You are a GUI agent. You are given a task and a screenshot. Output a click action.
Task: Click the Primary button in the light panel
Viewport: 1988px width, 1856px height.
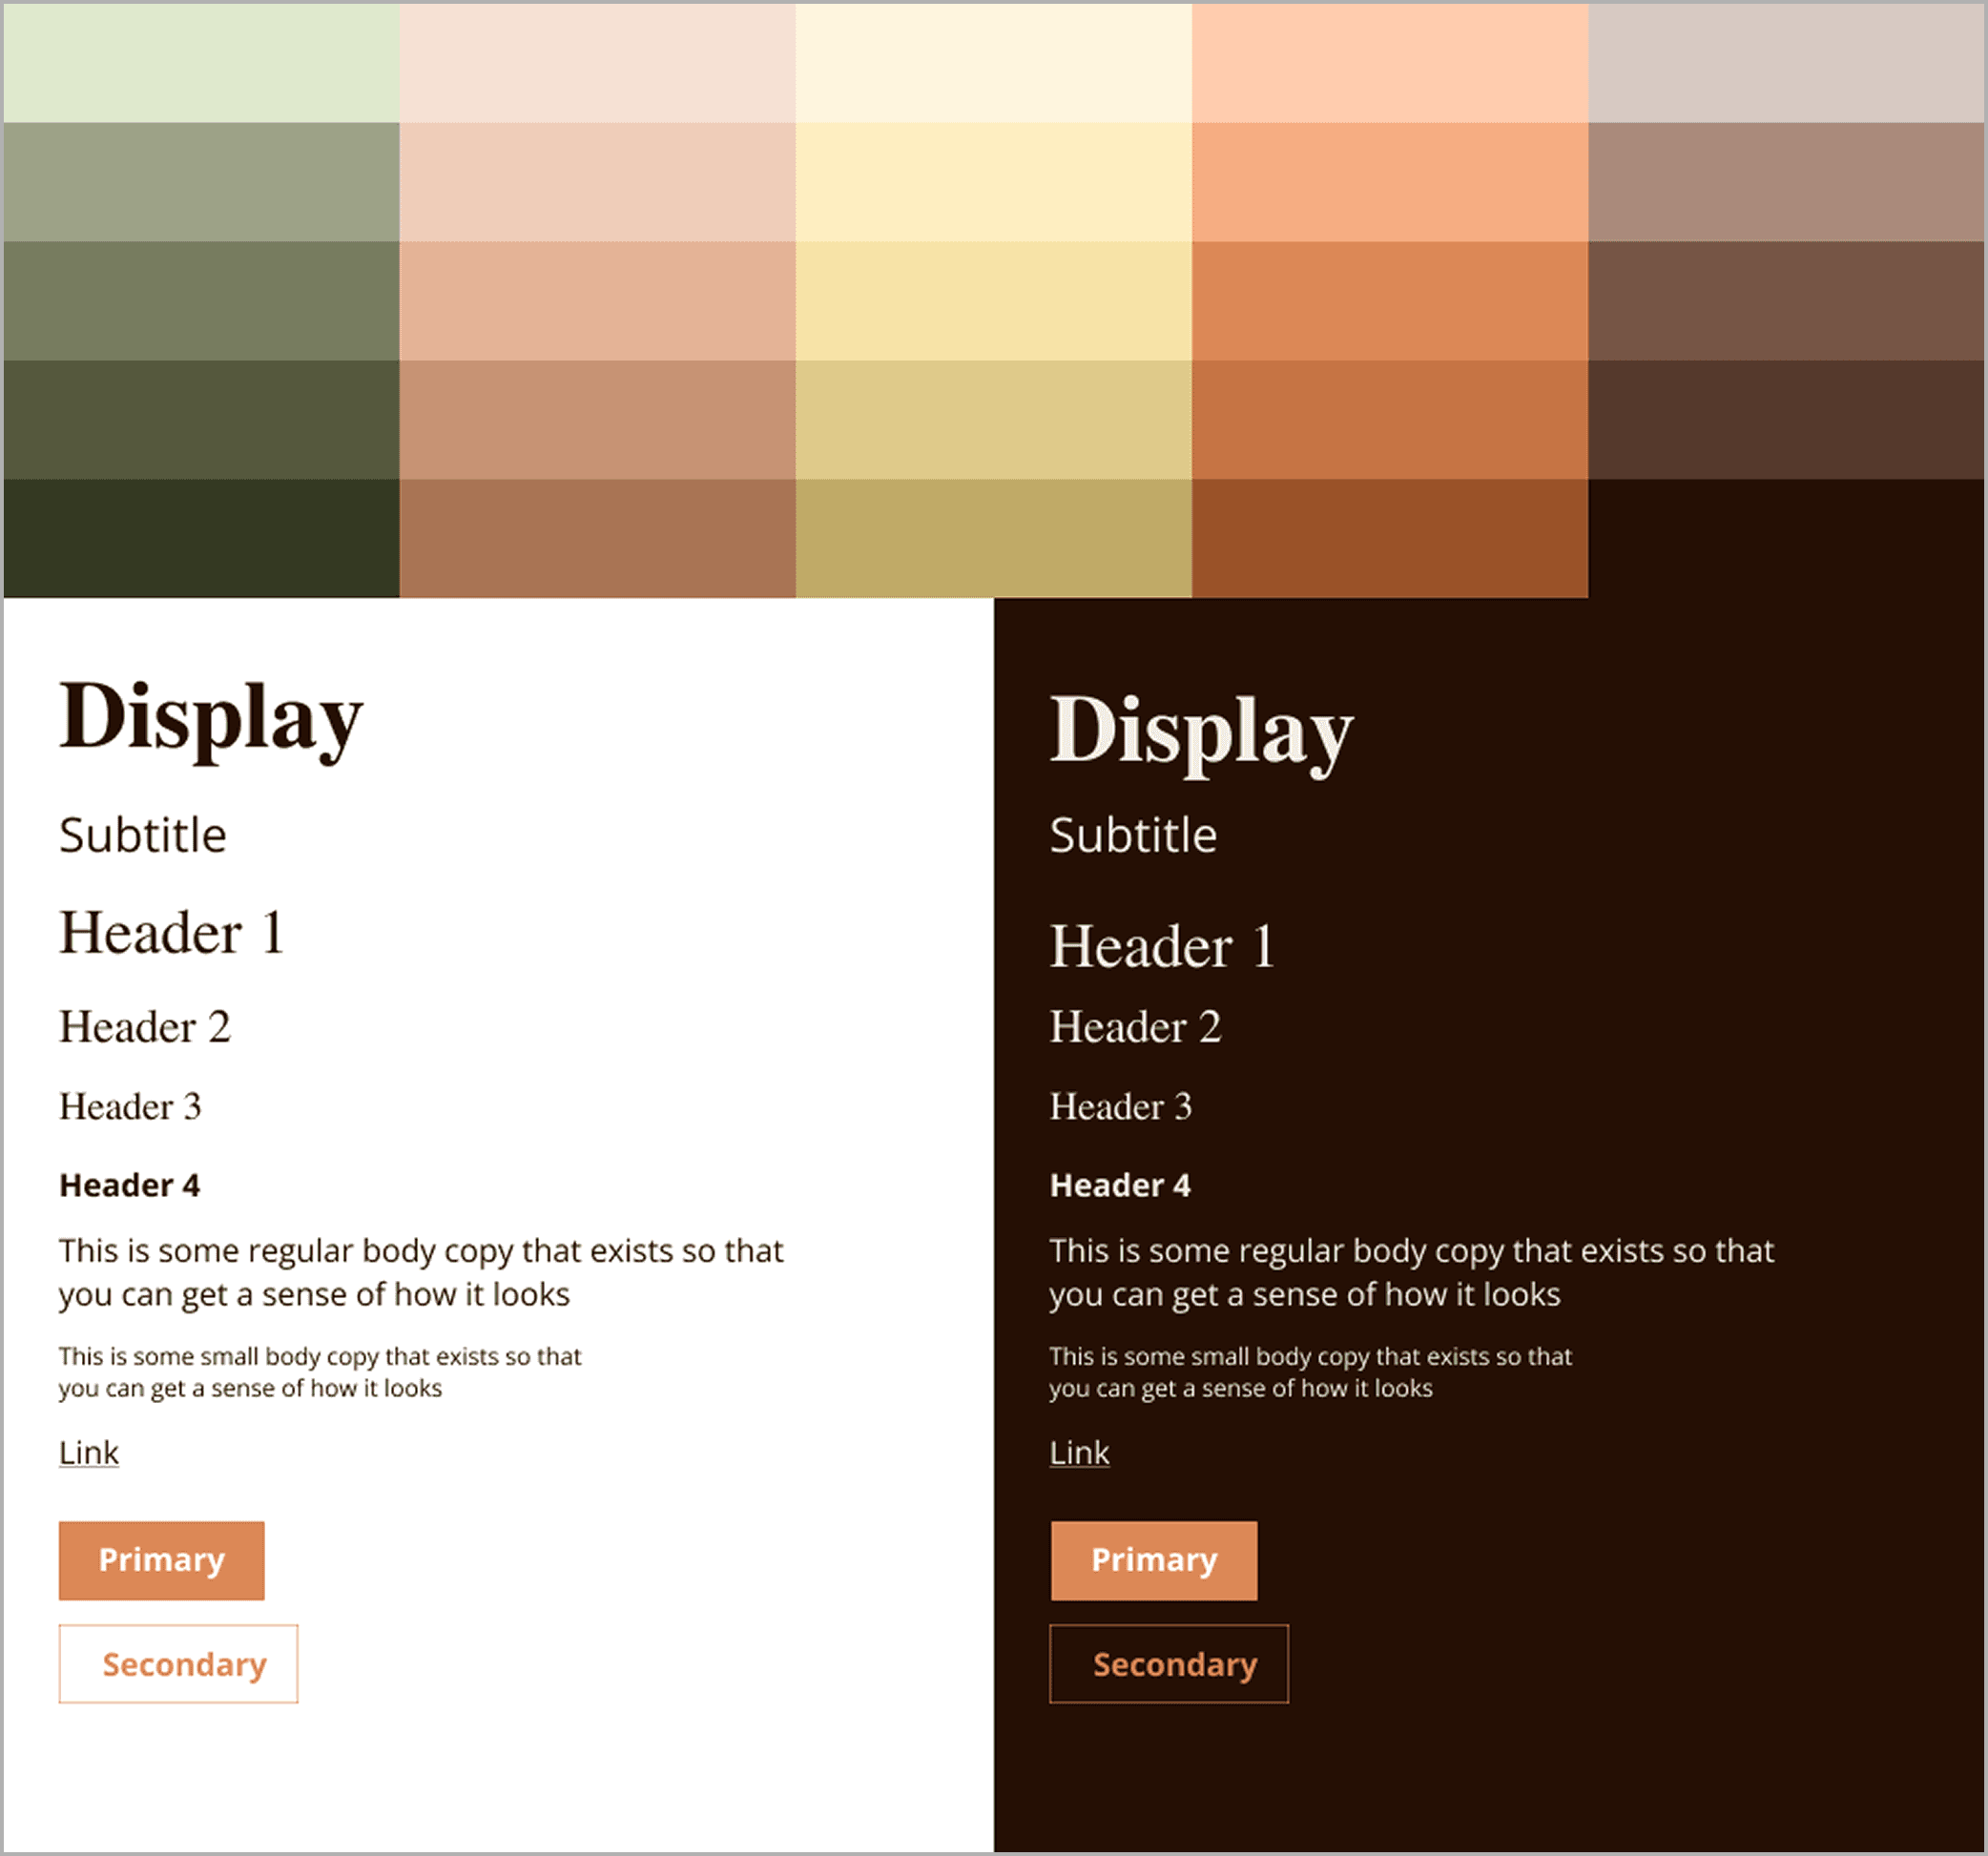point(161,1560)
